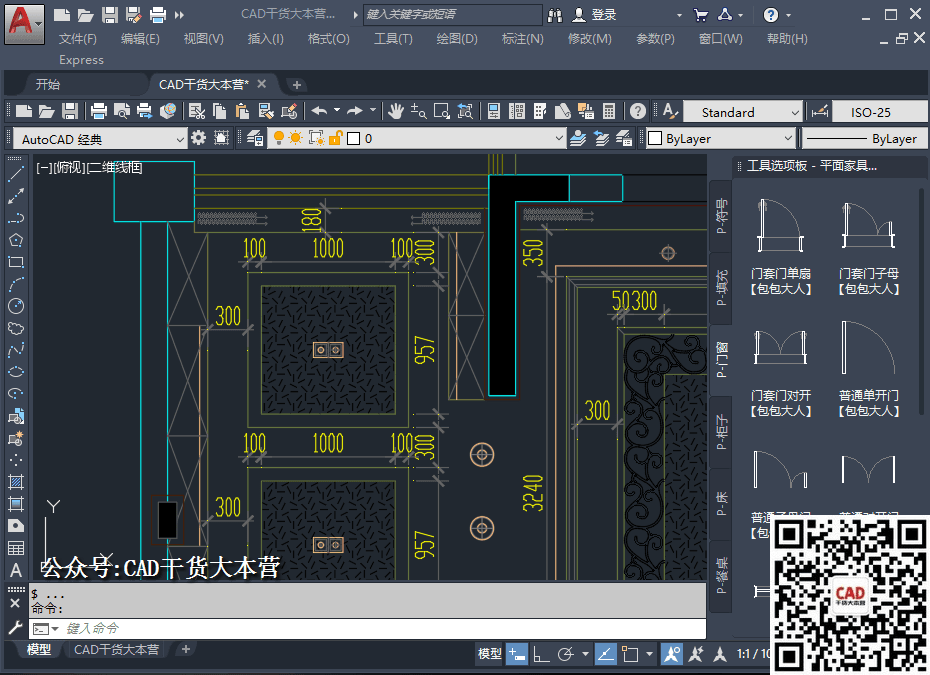Click the ByLayer linetype line preview
The height and width of the screenshot is (675, 930).
837,139
